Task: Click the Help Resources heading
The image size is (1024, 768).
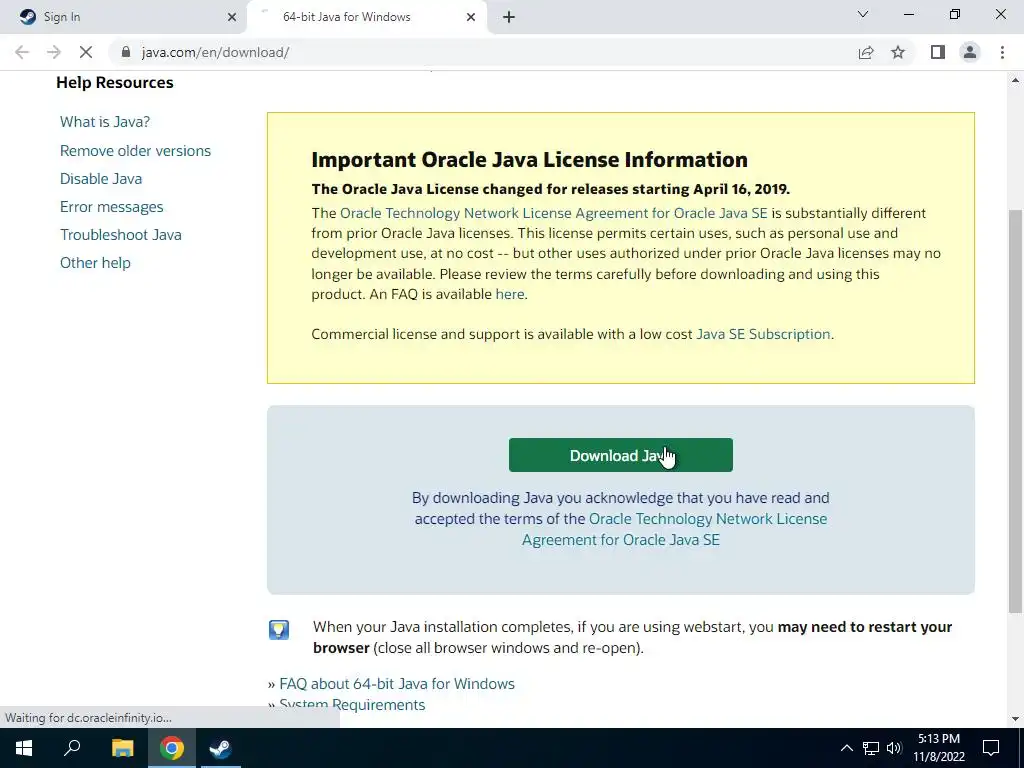Action: (x=115, y=83)
